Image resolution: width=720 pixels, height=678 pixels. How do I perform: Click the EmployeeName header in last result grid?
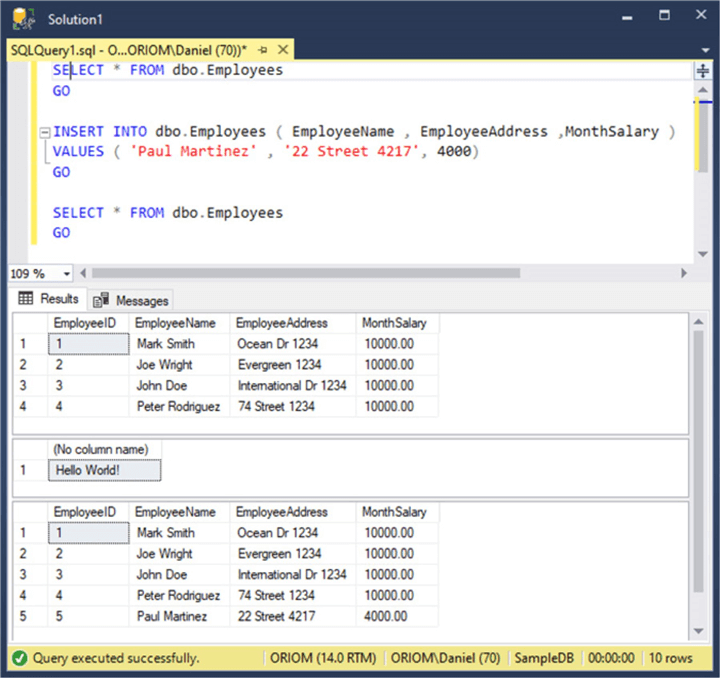click(175, 512)
